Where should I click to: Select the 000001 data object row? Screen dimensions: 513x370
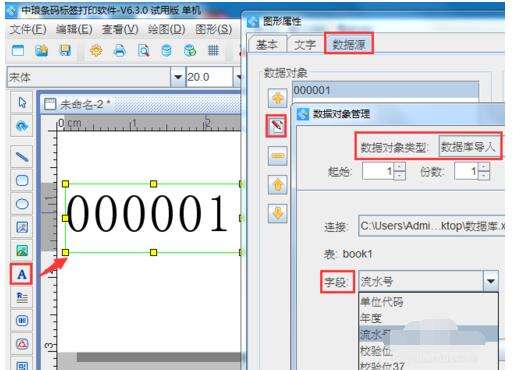(x=386, y=90)
